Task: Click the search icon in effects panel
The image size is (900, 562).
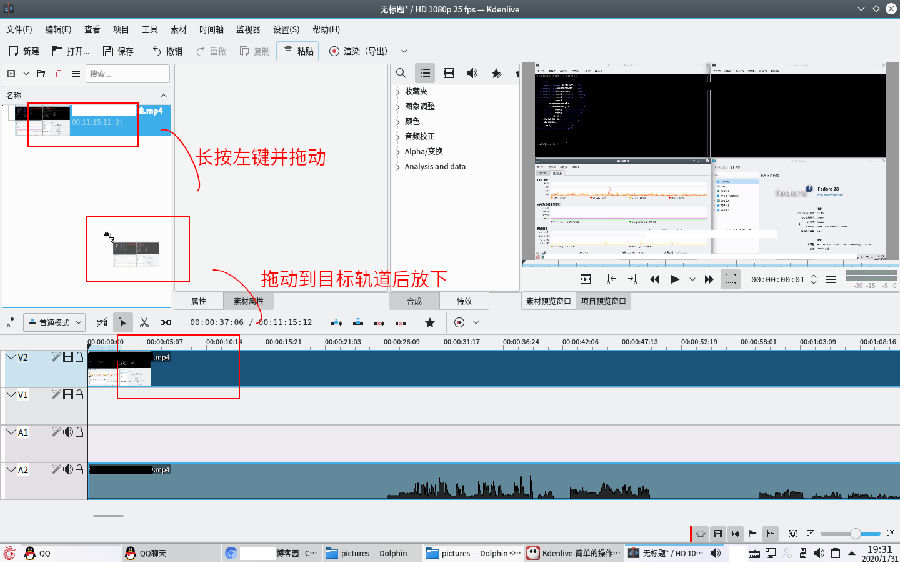Action: [x=401, y=73]
